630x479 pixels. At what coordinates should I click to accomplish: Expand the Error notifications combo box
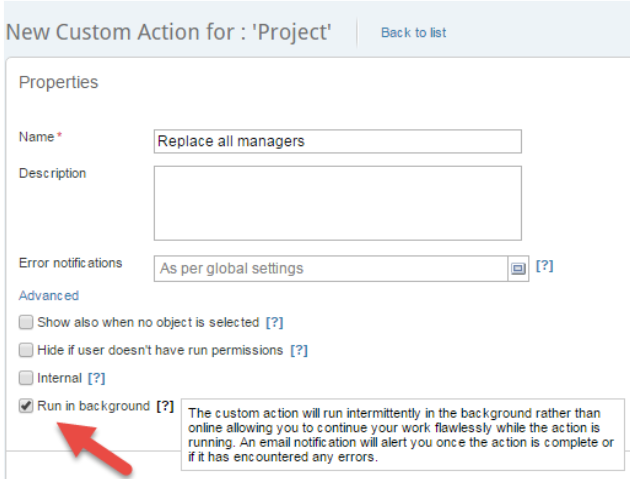click(331, 268)
